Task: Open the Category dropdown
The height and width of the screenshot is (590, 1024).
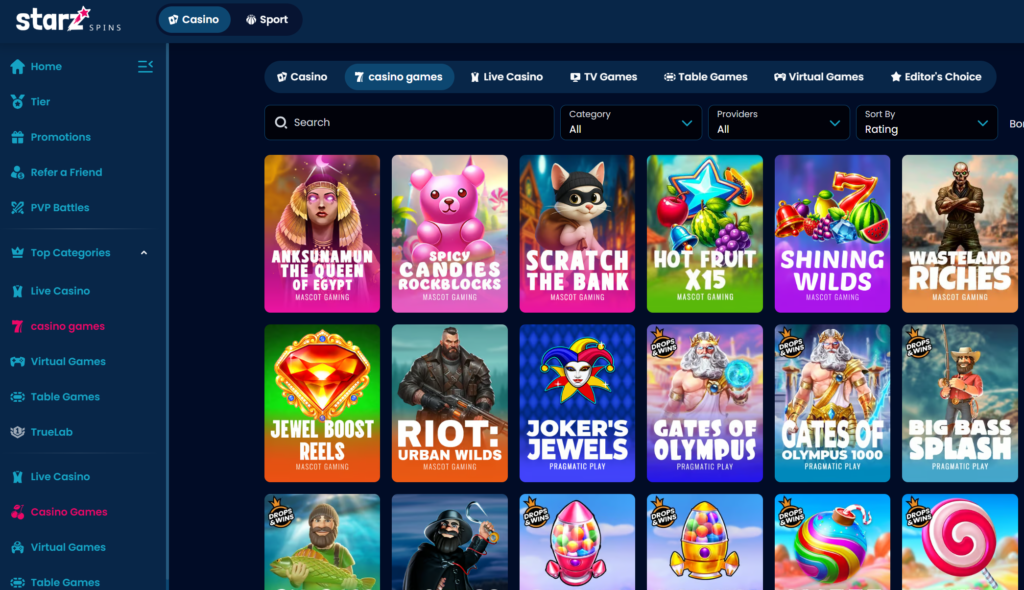Action: [x=631, y=122]
